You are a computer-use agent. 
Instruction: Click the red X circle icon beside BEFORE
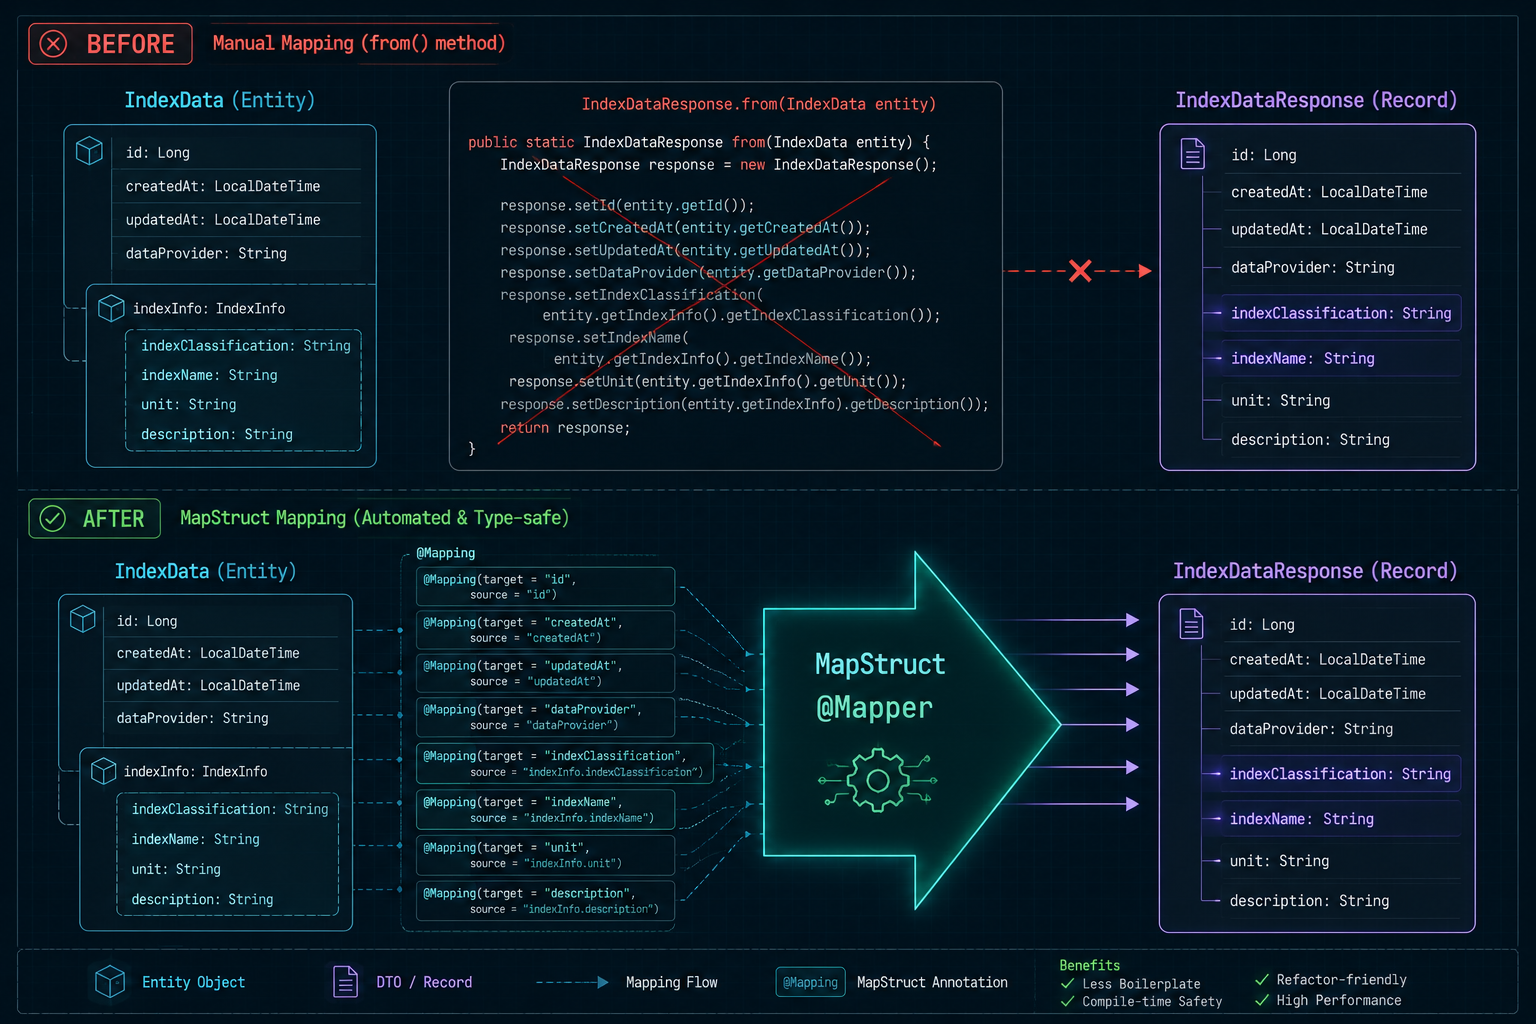(x=53, y=44)
